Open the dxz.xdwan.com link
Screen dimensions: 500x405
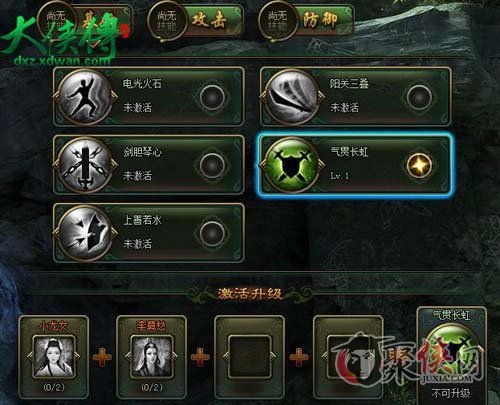tap(62, 61)
